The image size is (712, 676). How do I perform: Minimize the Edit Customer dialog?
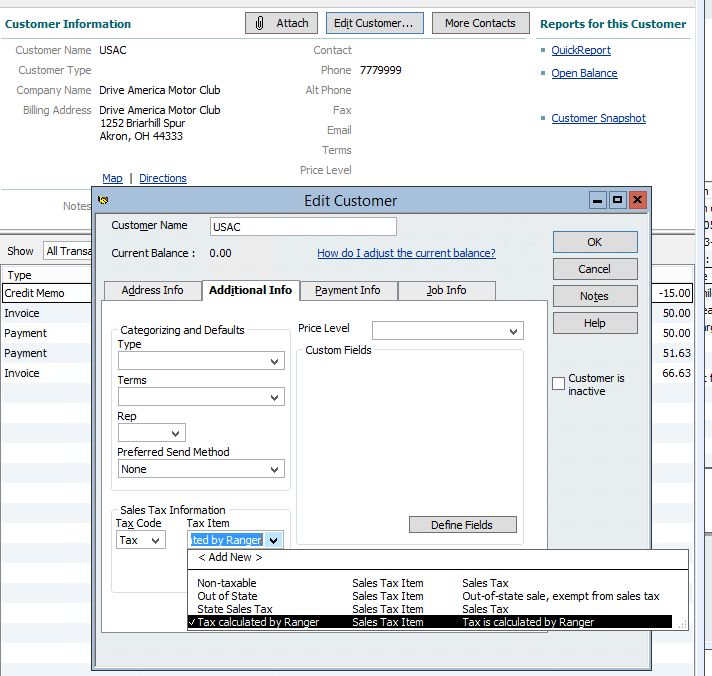tap(597, 200)
